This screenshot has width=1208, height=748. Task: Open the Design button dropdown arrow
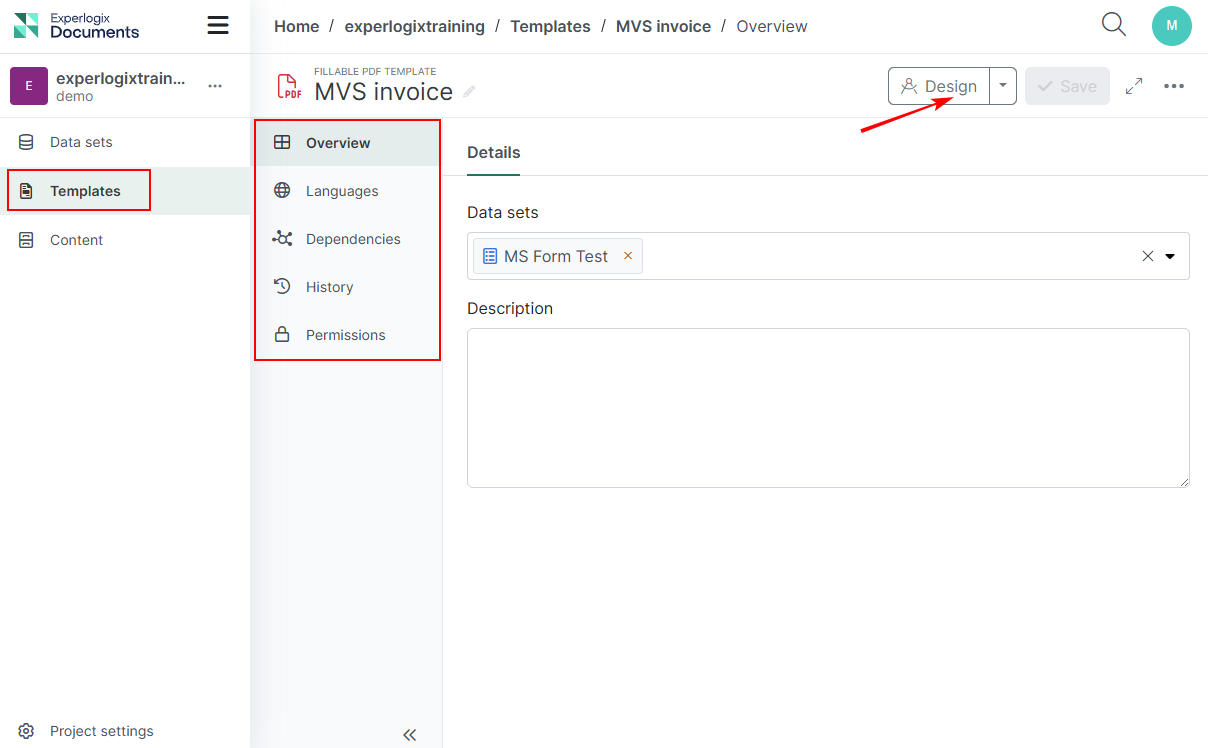pyautogui.click(x=1003, y=86)
